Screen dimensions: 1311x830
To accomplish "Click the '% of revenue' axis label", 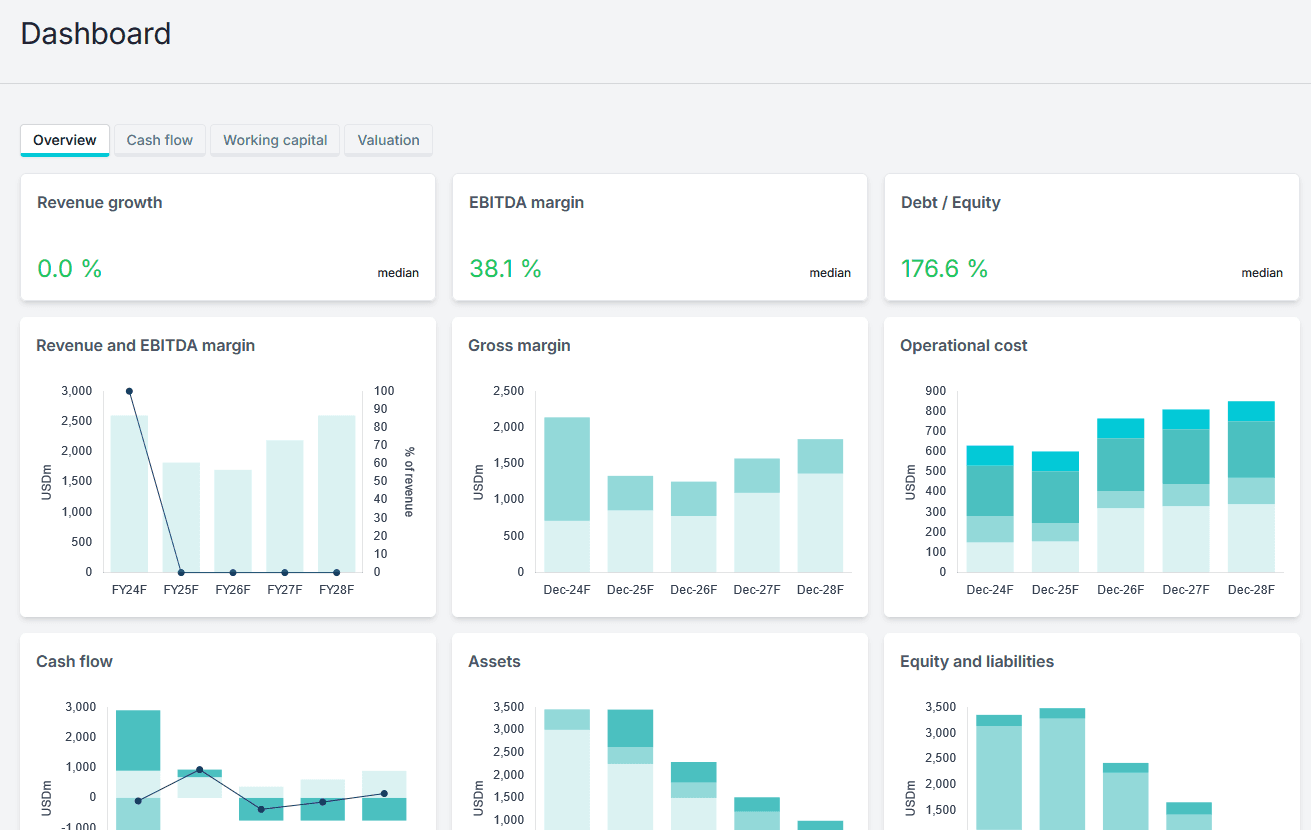I will 409,482.
